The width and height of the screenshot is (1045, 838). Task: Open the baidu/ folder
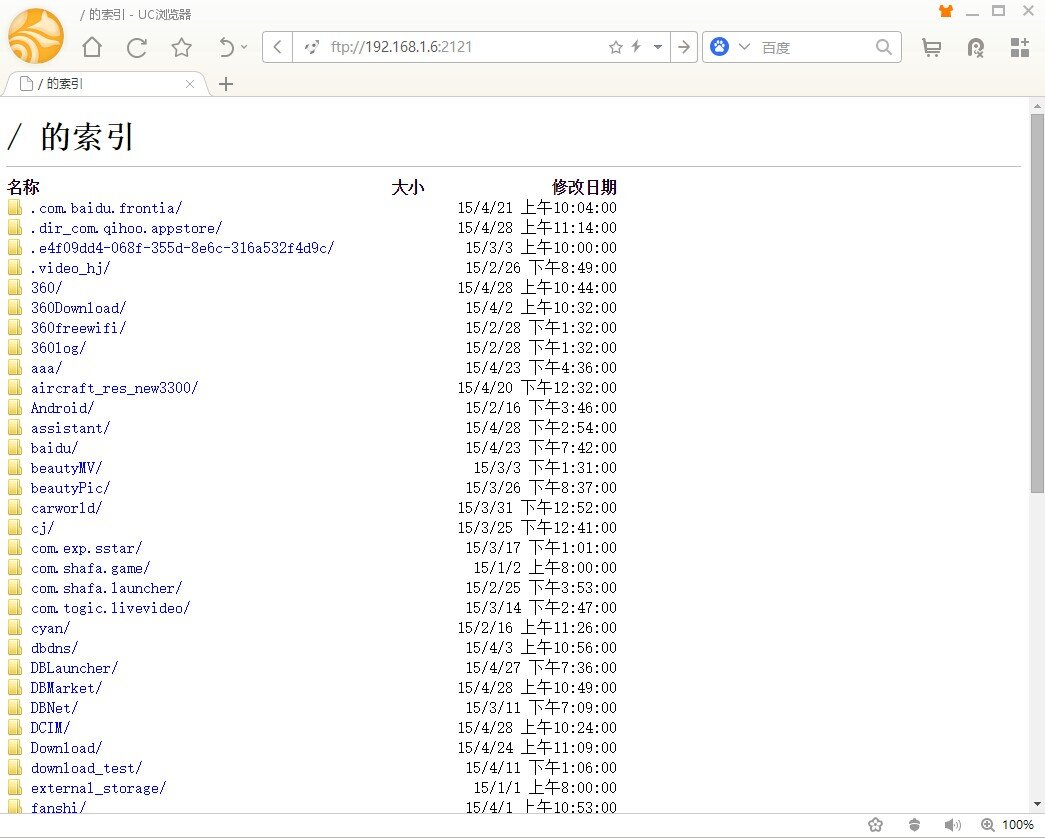pyautogui.click(x=54, y=448)
